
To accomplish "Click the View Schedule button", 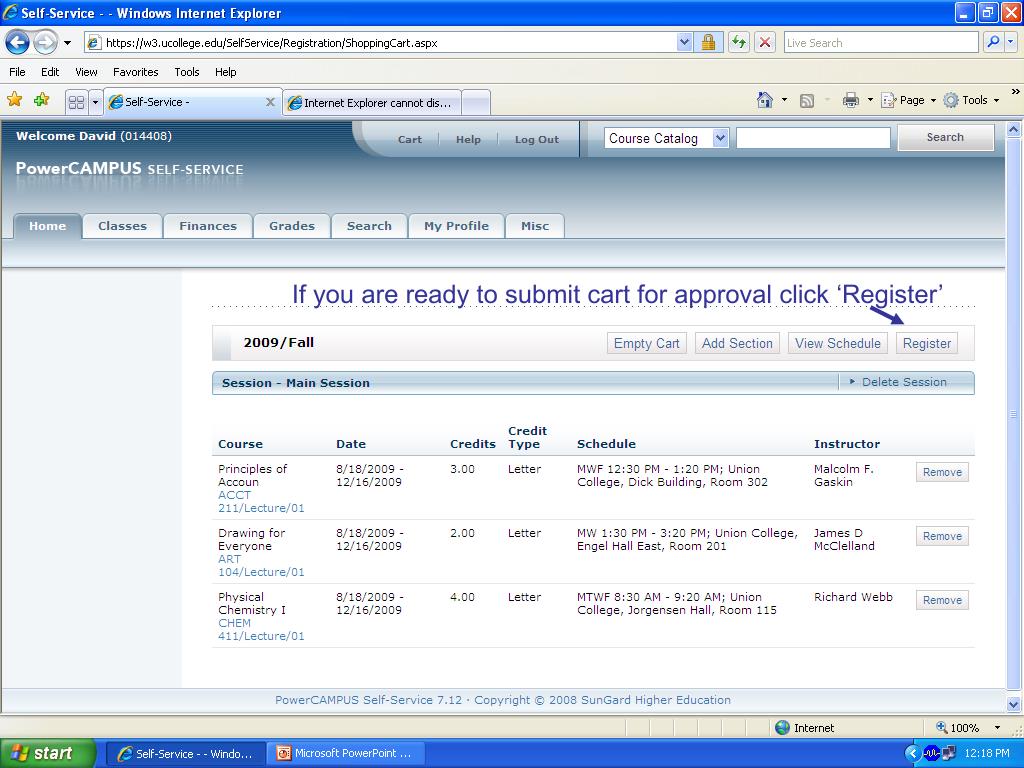I will click(x=838, y=344).
